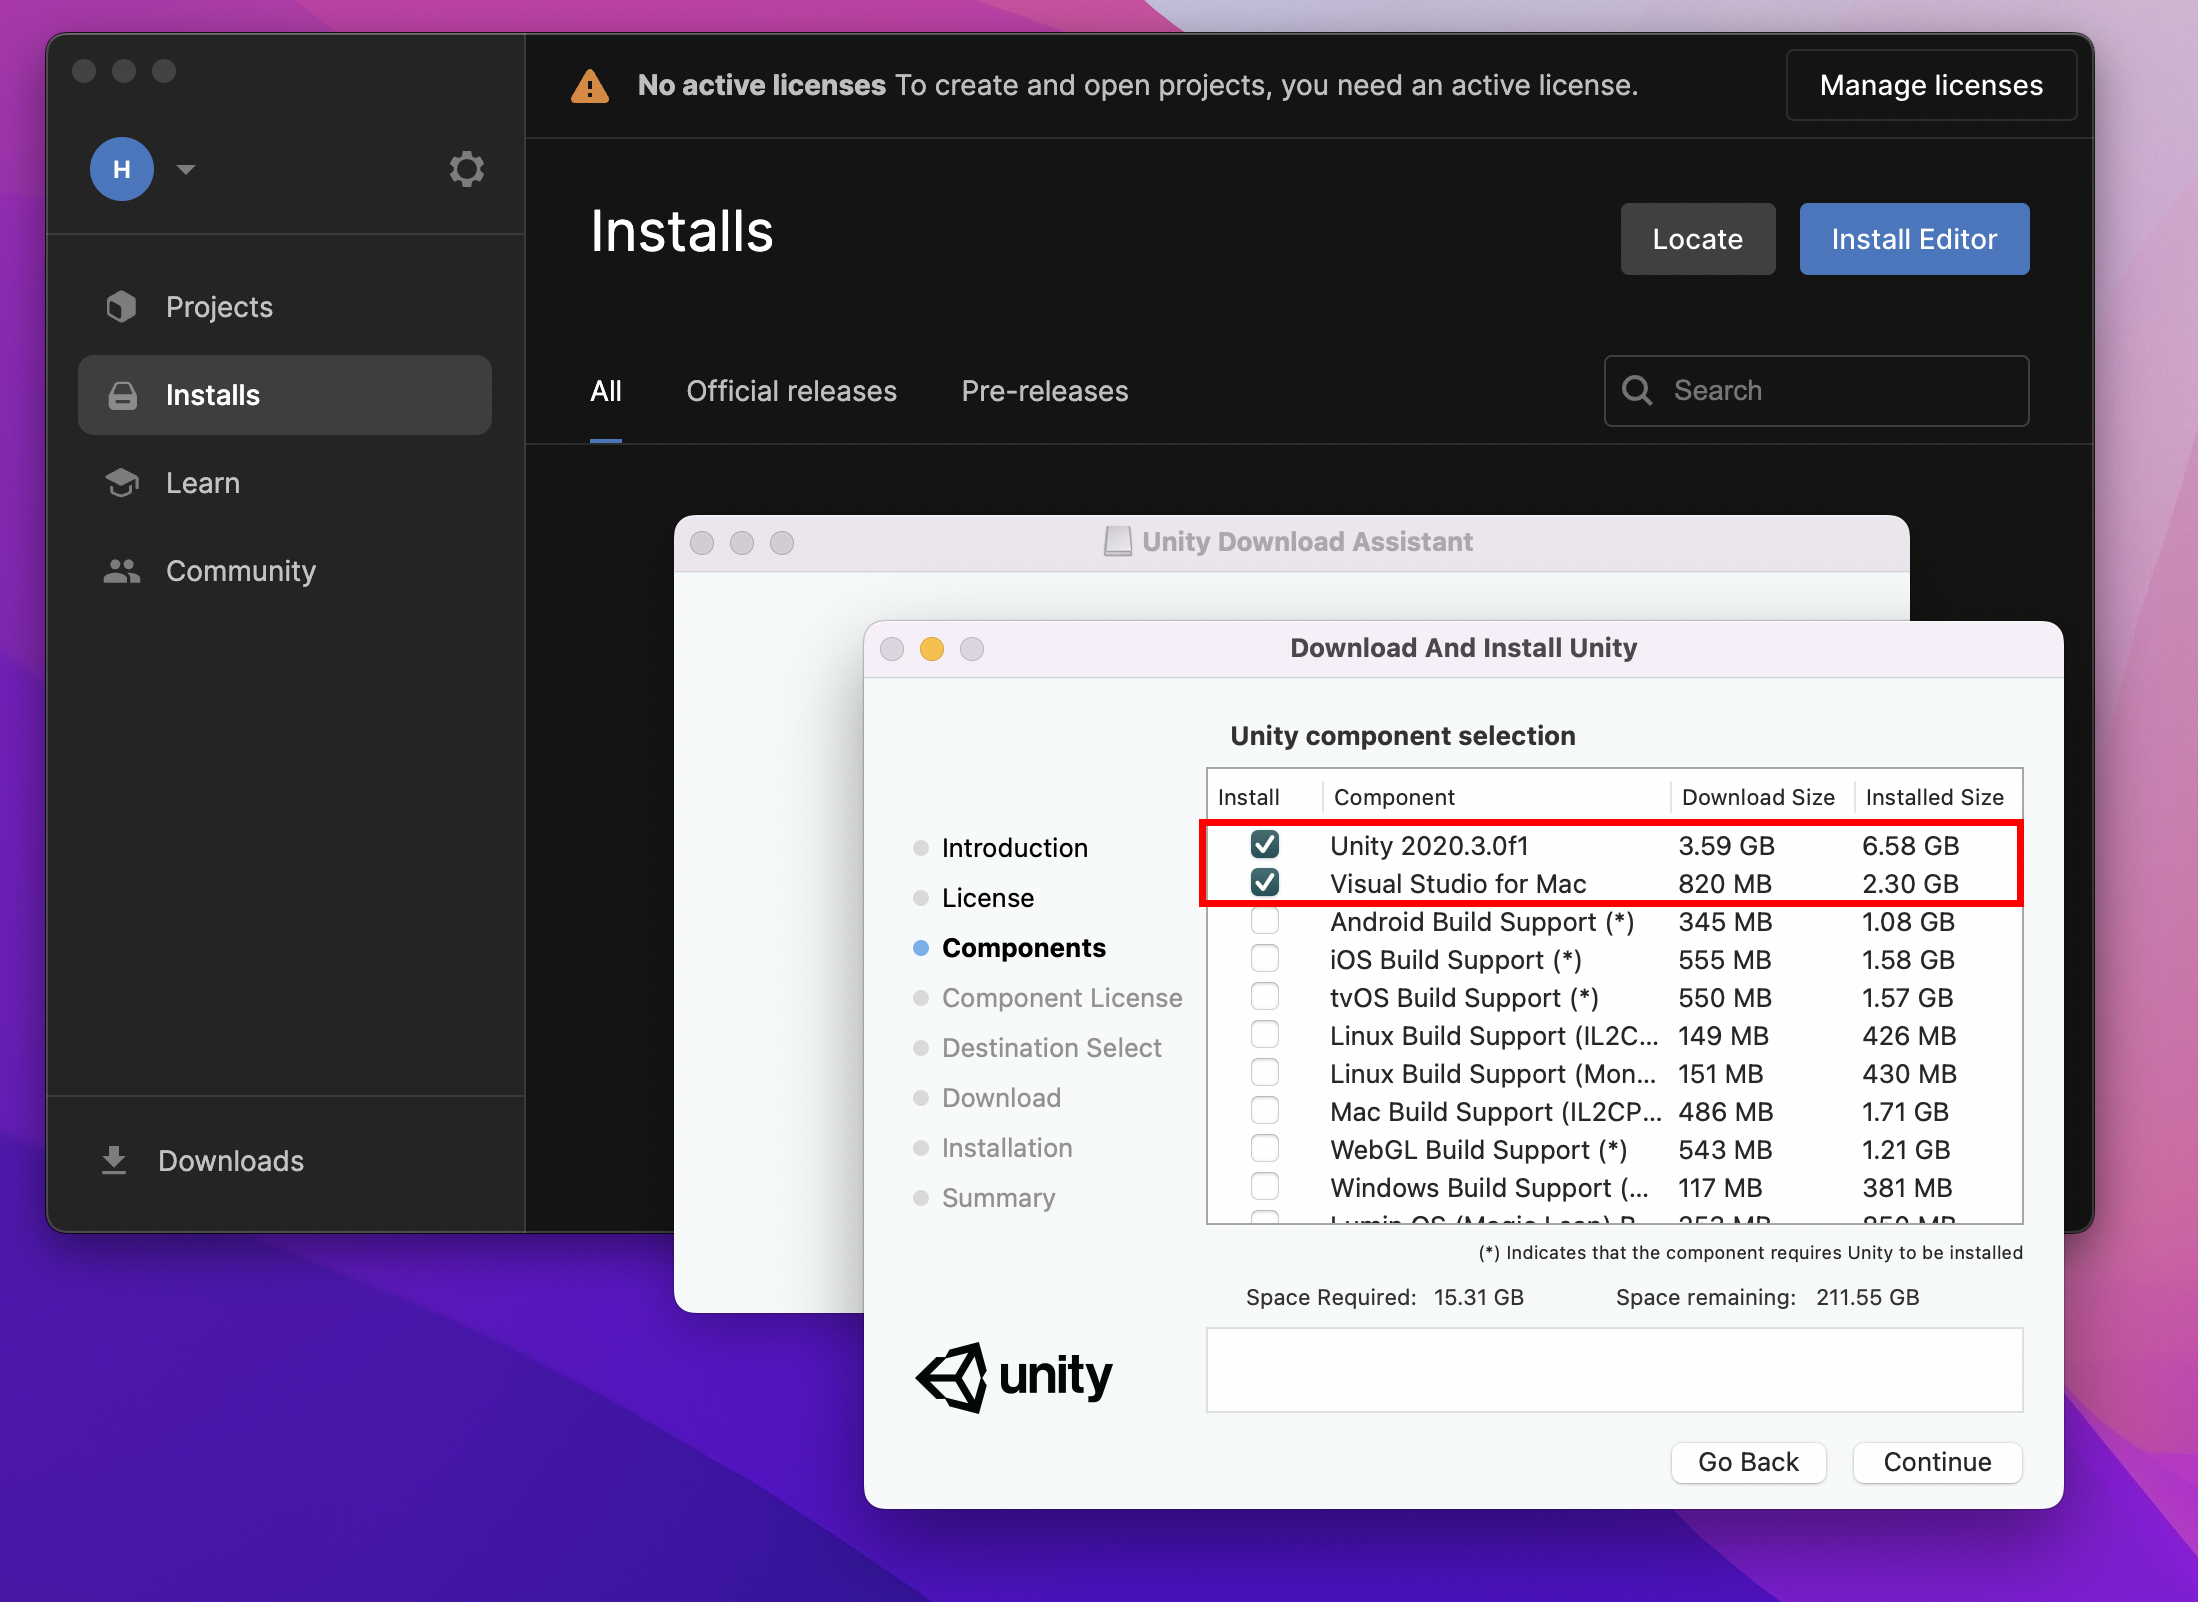Click the warning triangle license icon

coord(590,86)
